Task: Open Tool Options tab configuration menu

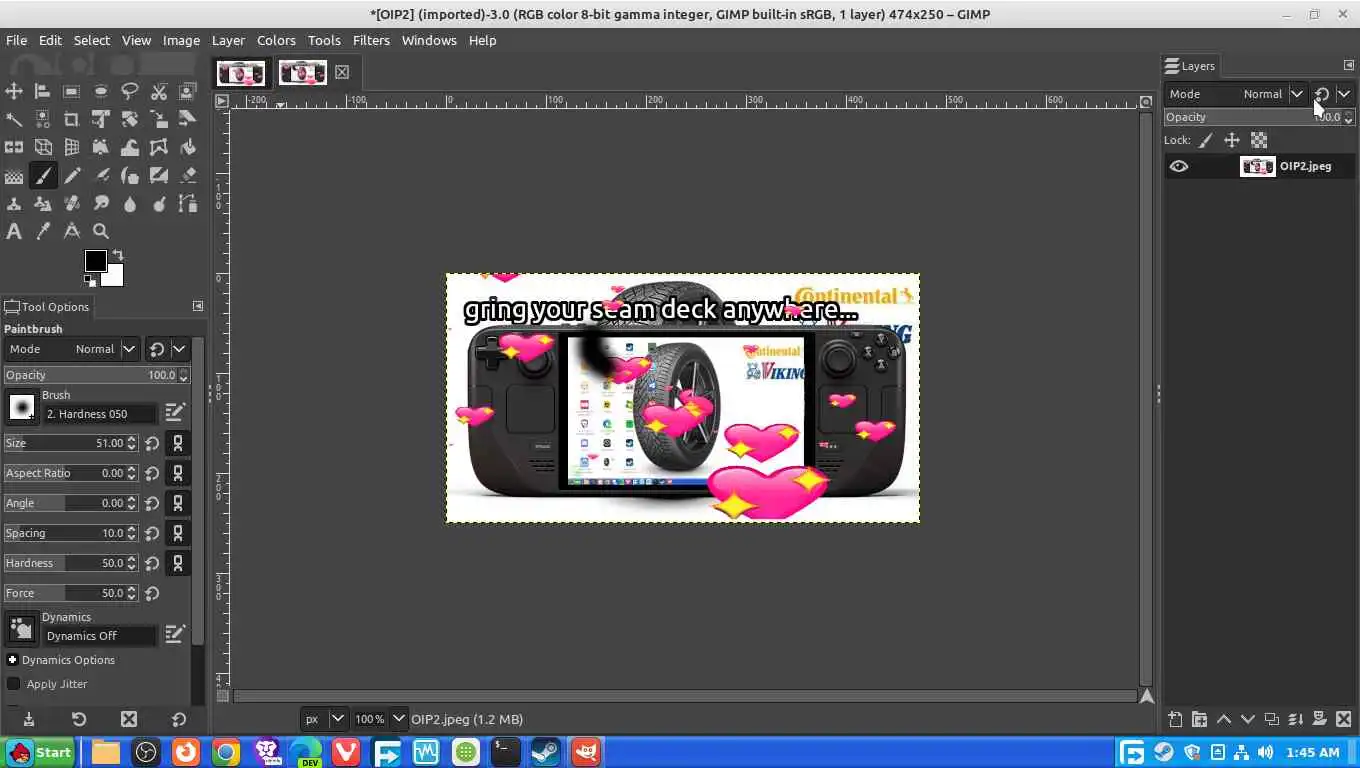Action: (x=198, y=306)
